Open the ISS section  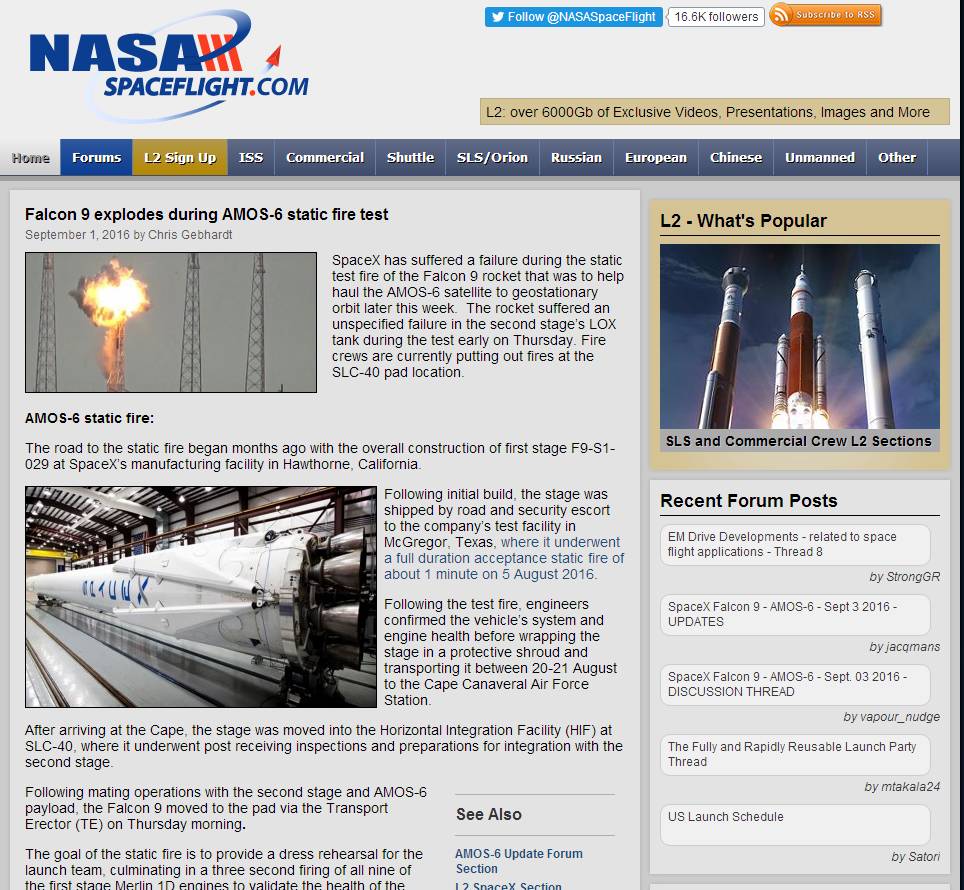(251, 157)
